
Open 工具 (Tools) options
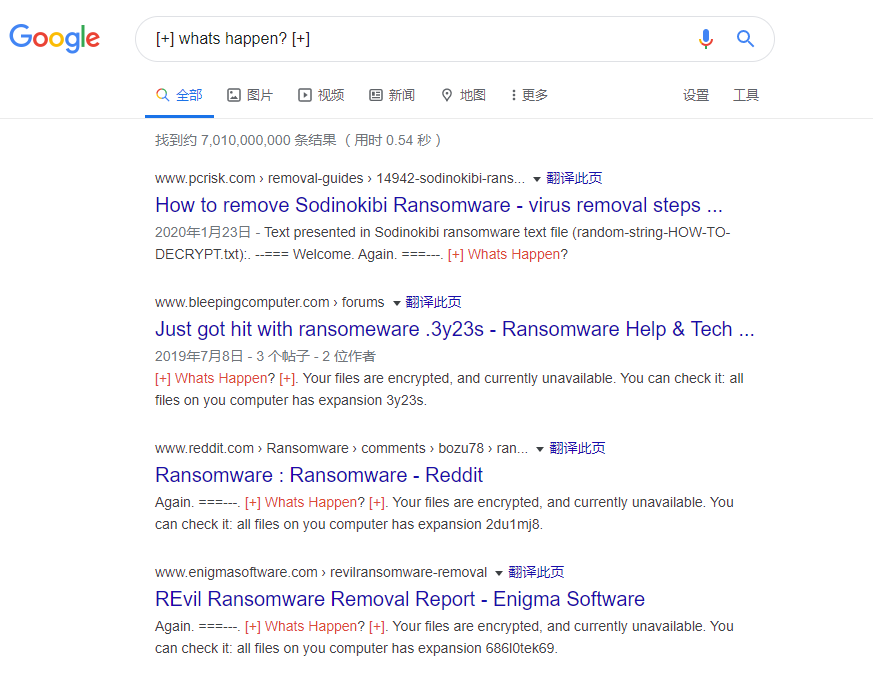(746, 95)
